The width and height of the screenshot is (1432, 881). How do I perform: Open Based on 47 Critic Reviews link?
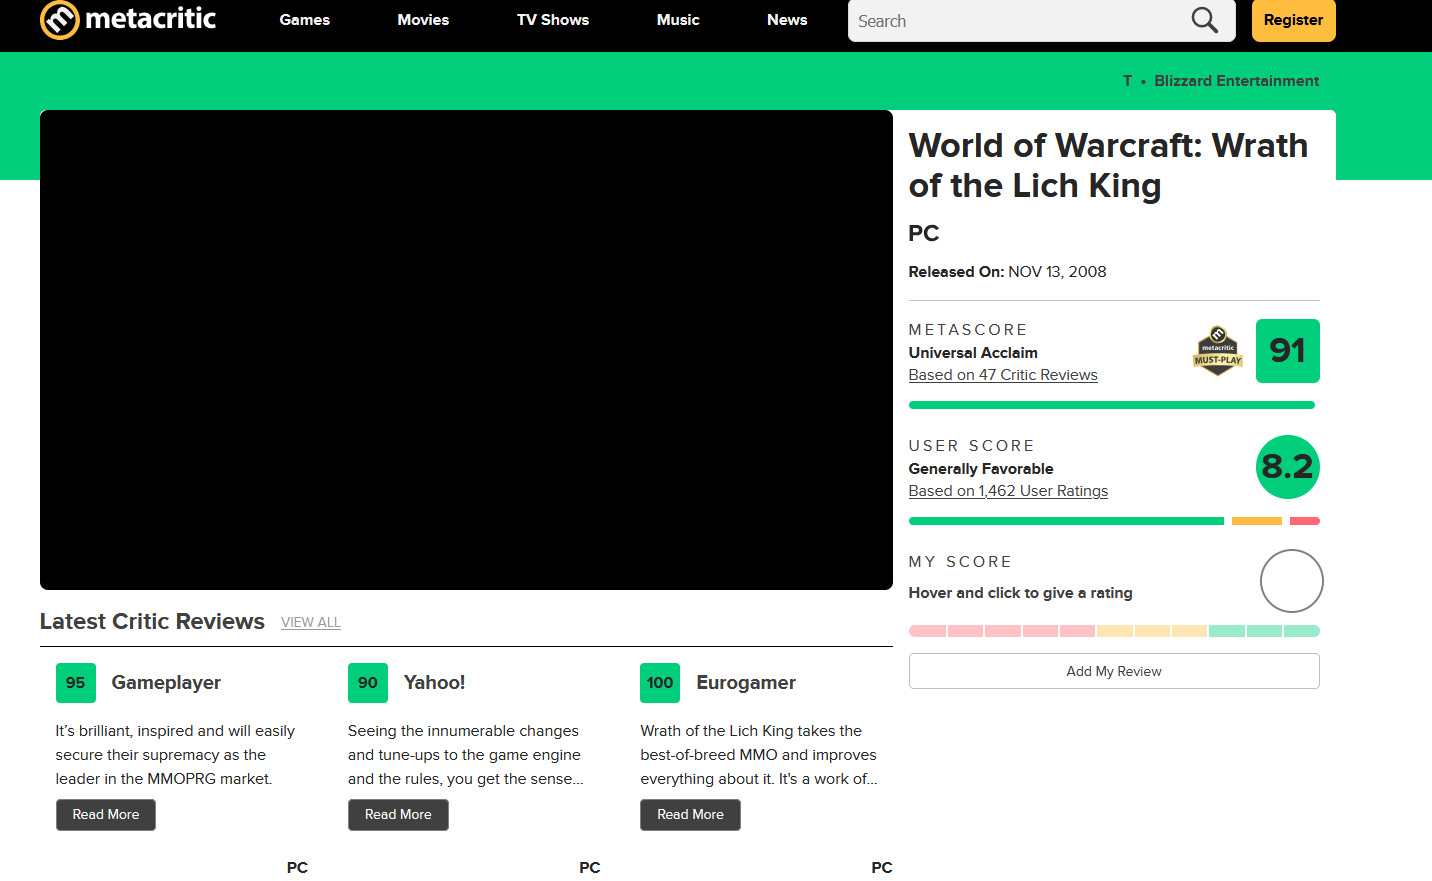point(1003,375)
